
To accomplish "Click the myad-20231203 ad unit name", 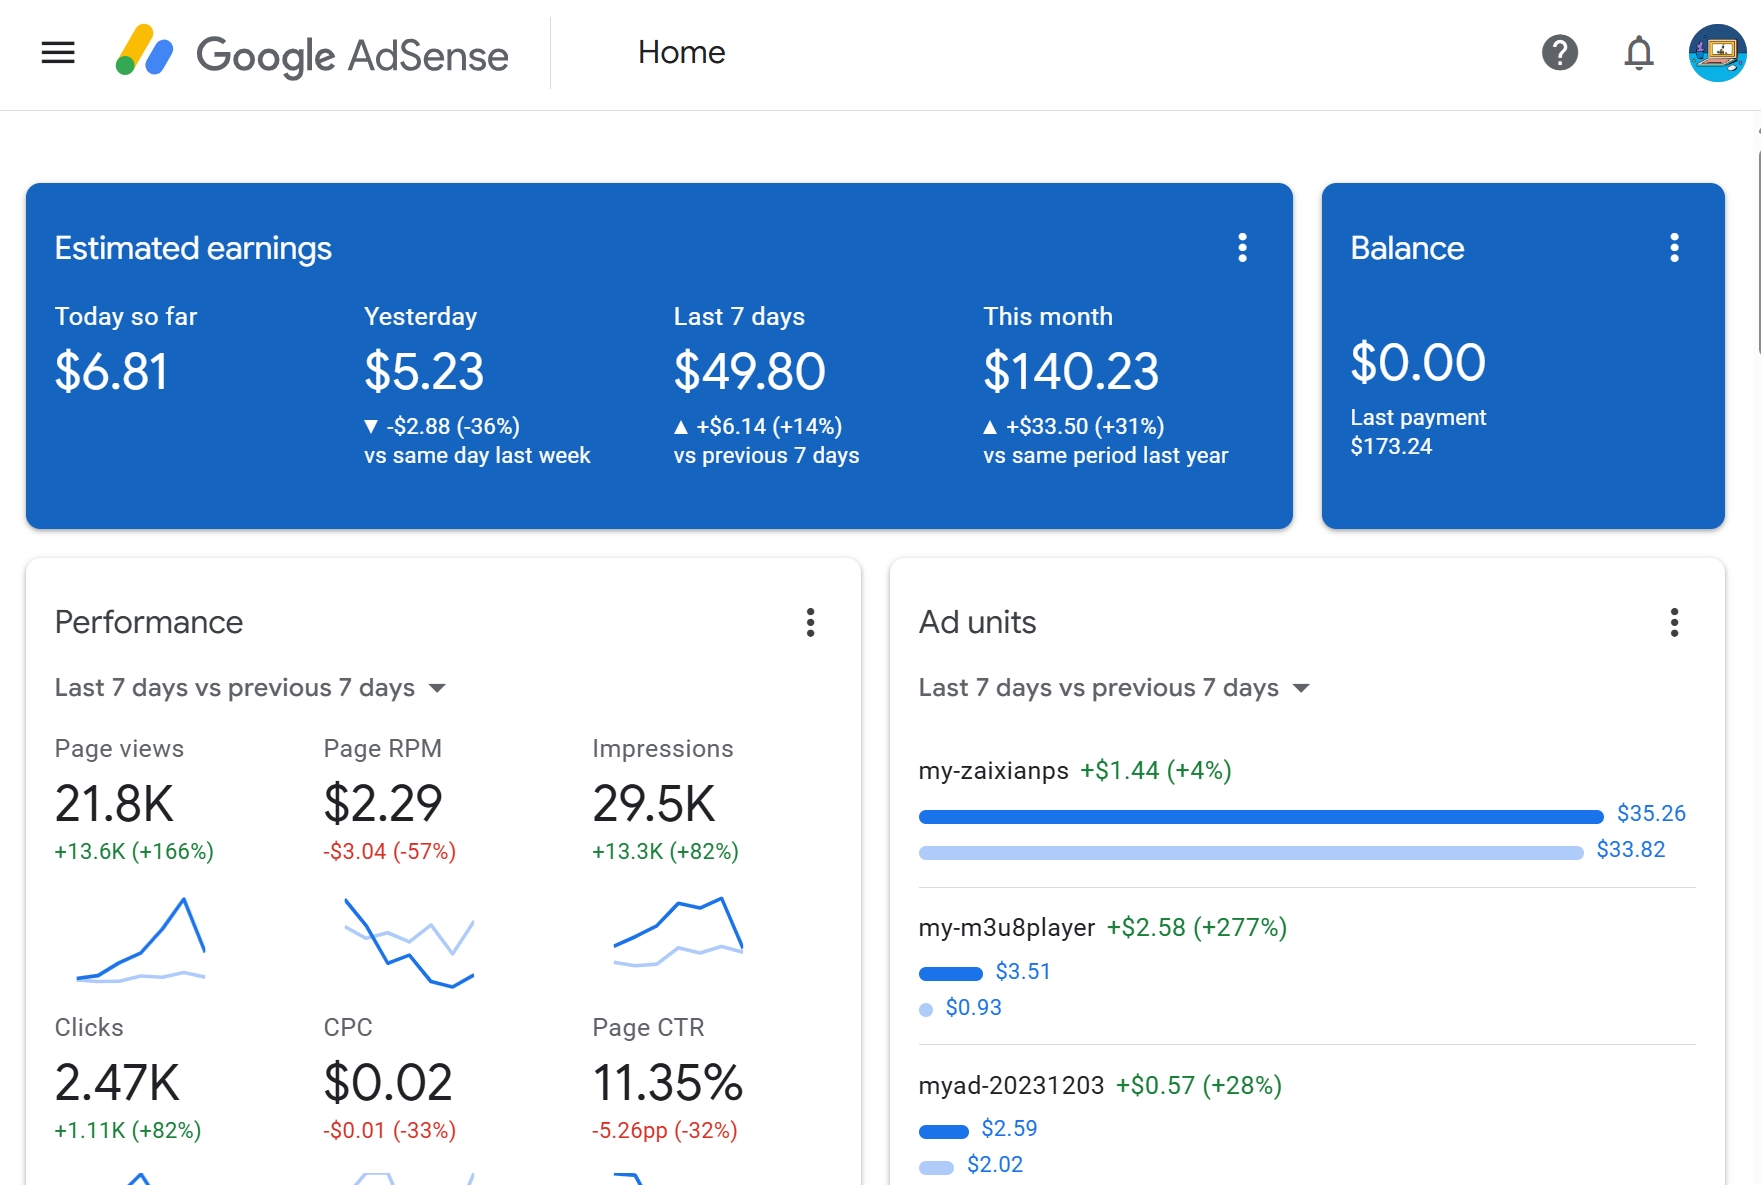I will [x=1011, y=1085].
